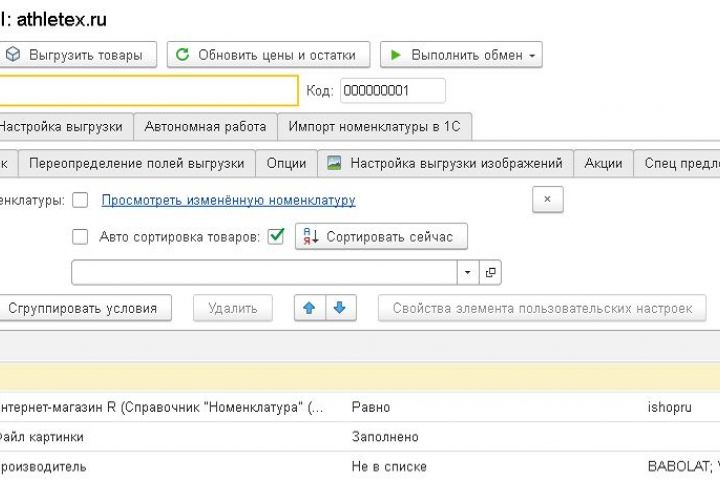720x480 pixels.
Task: Open 'Переопределение полей выгрузки' tab
Action: (x=136, y=163)
